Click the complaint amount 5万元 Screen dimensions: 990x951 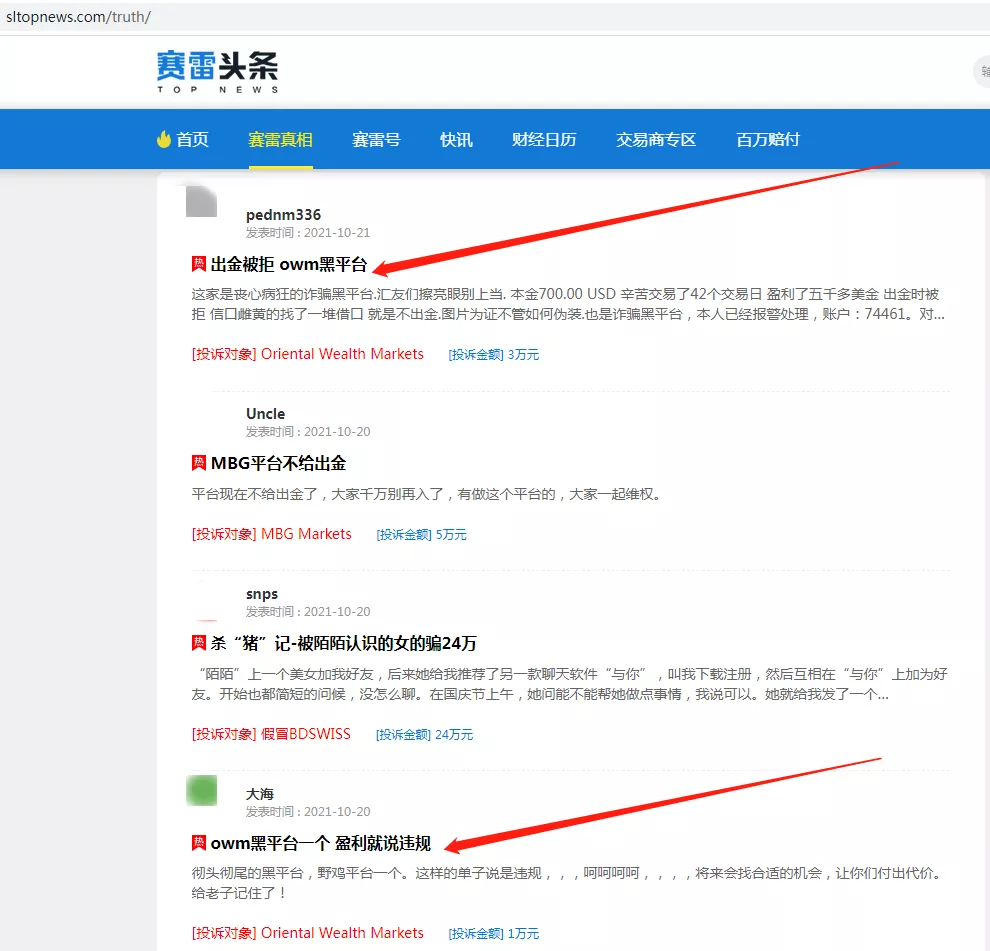point(451,535)
